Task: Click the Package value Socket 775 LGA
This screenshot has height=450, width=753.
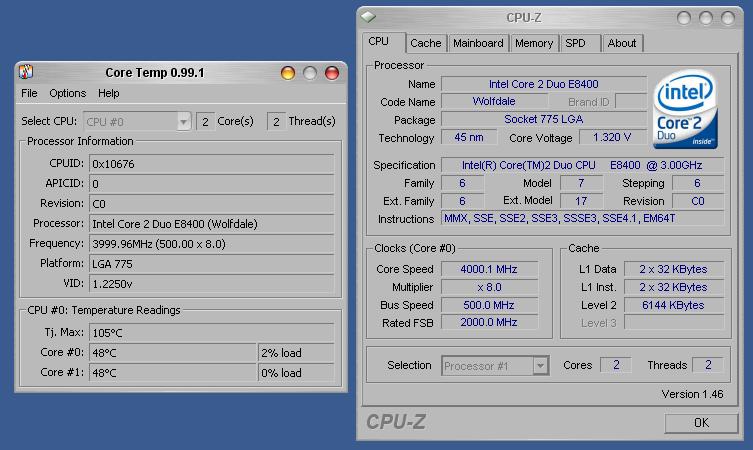Action: [544, 119]
